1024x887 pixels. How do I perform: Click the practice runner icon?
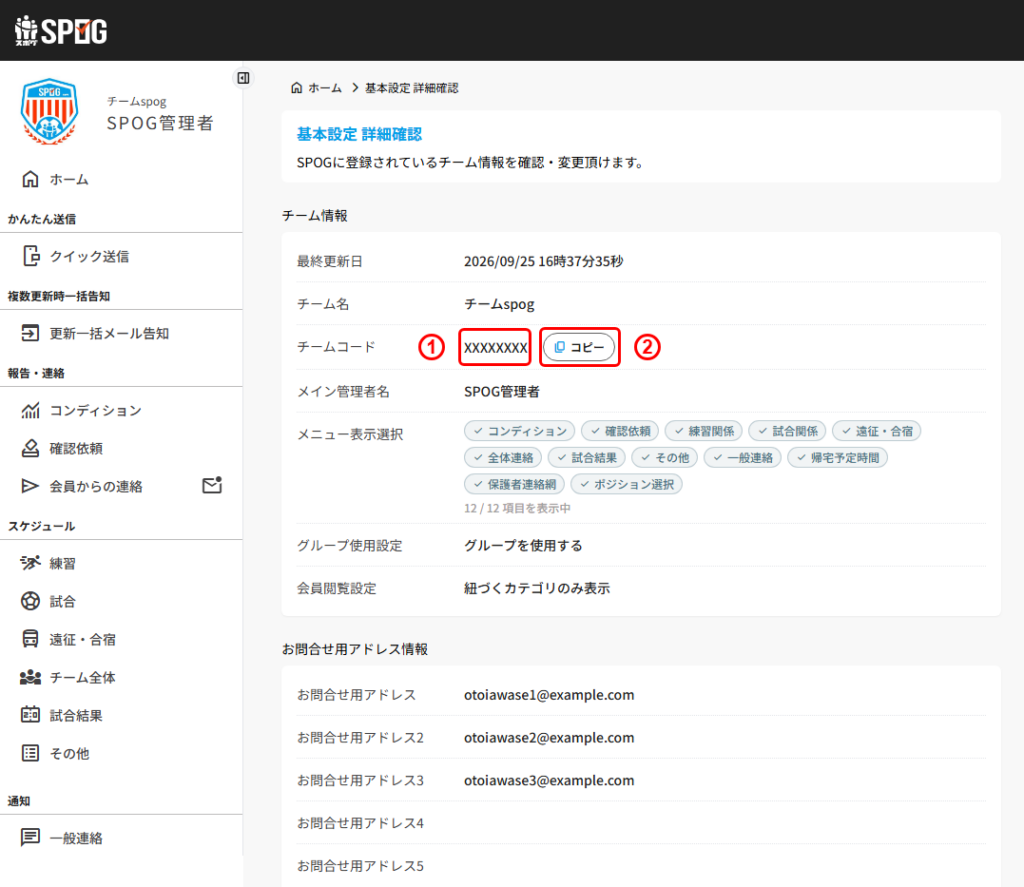click(30, 563)
